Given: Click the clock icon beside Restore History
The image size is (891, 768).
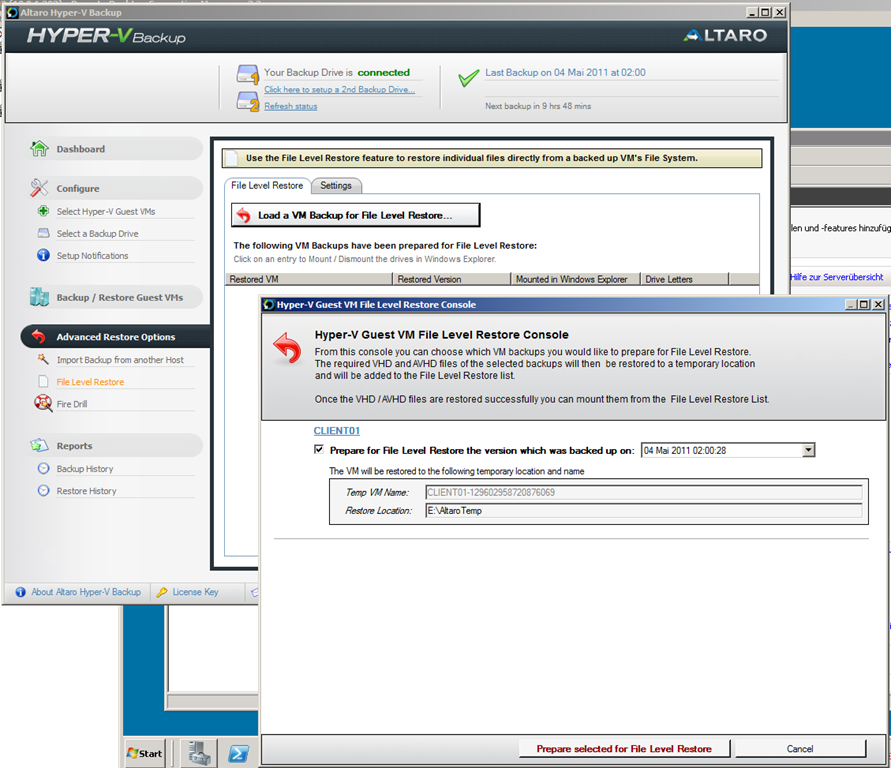Looking at the screenshot, I should coord(43,490).
